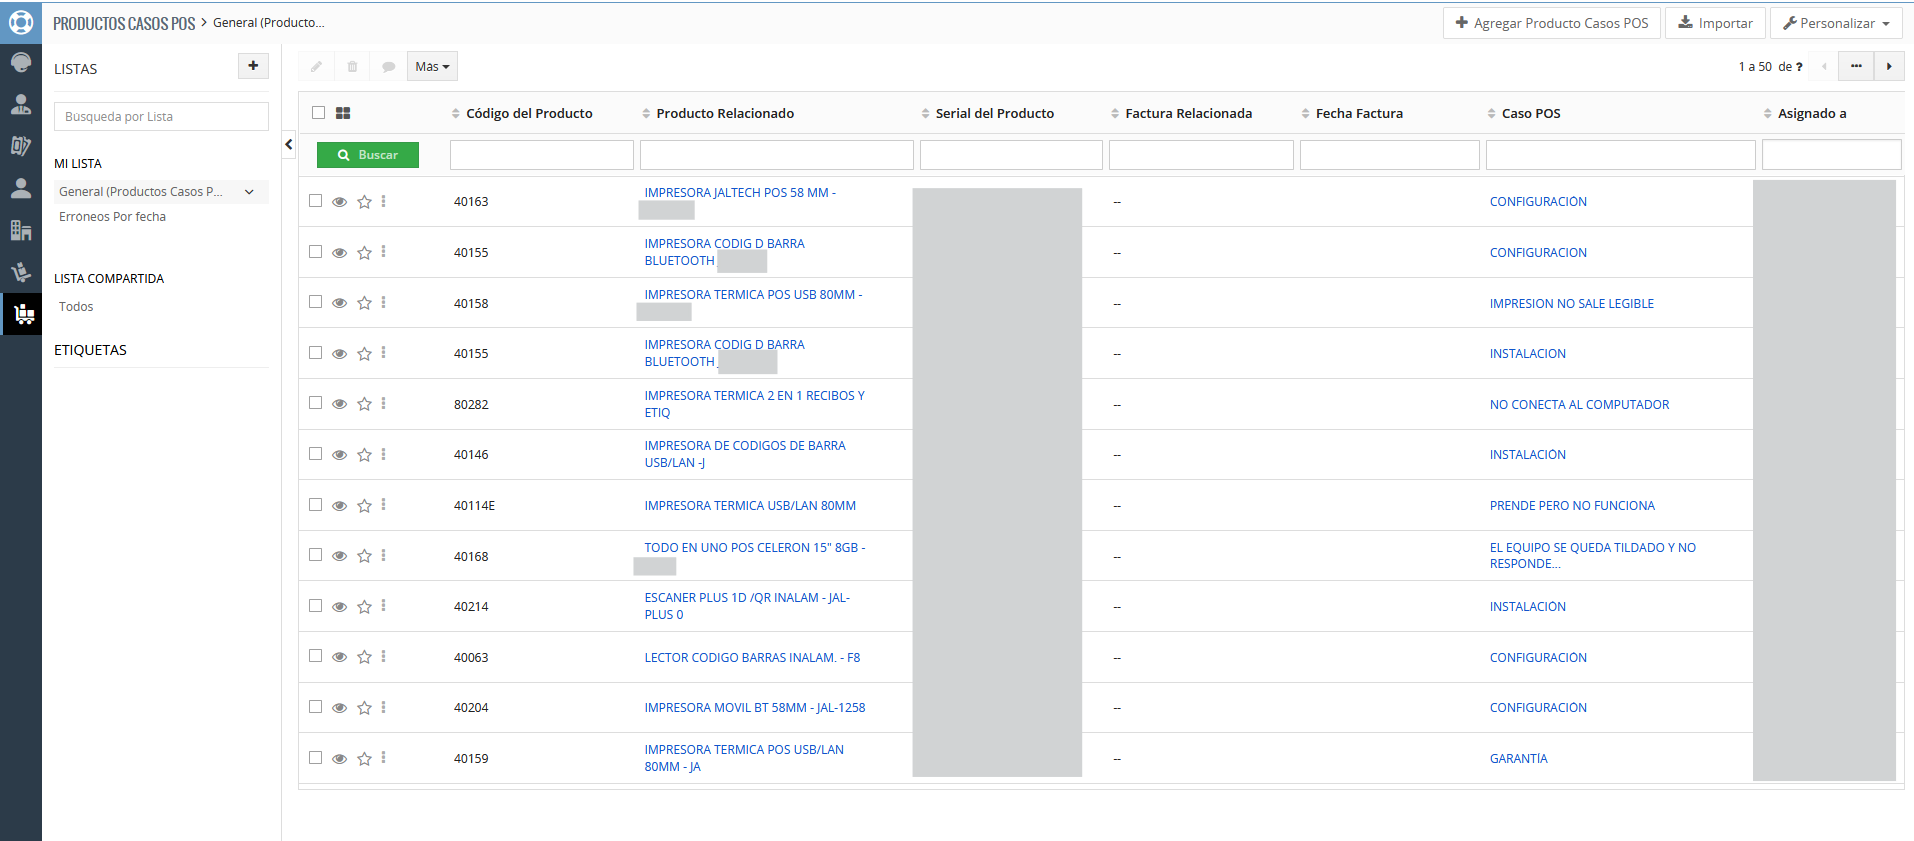Click Agregar Producto Casos POS button
The height and width of the screenshot is (841, 1914).
click(x=1551, y=23)
